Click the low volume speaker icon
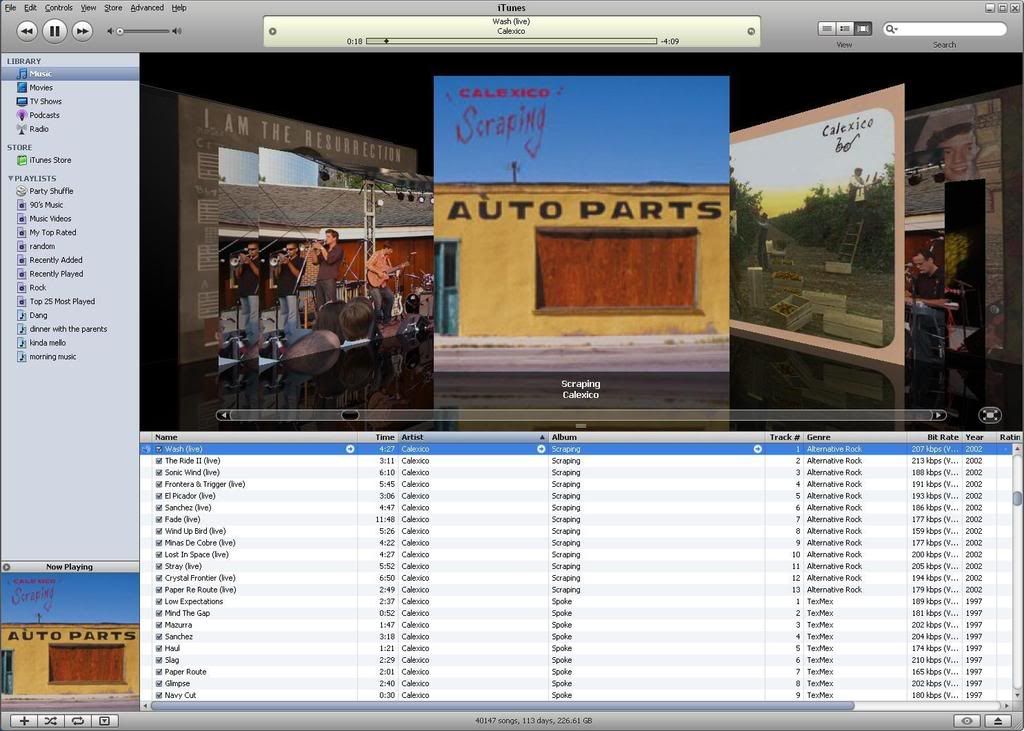Viewport: 1024px width, 731px height. pos(110,31)
